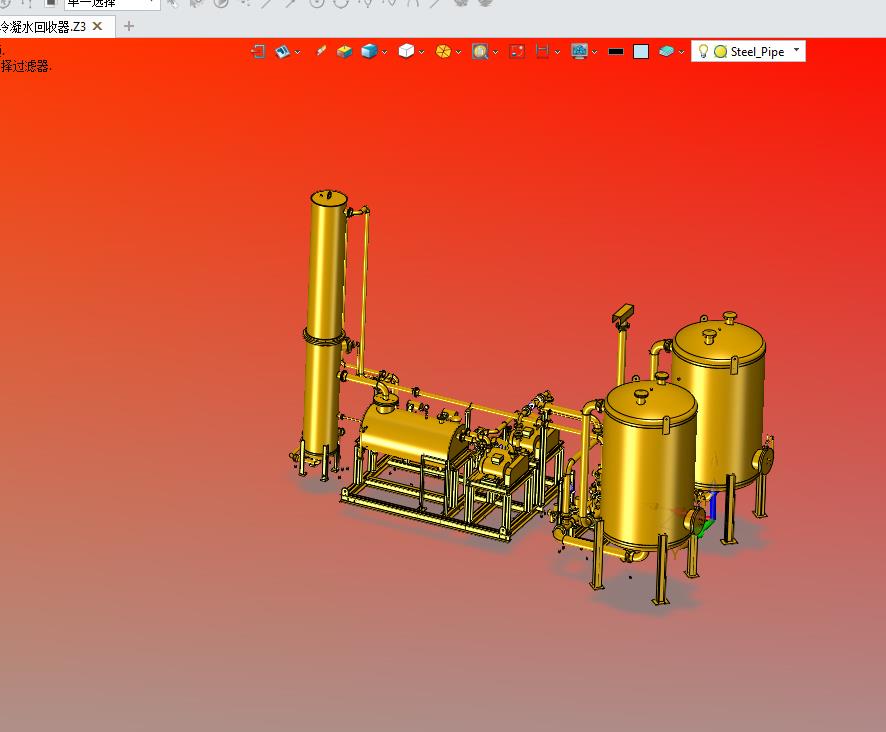Open the 单一选择 selection filter box
This screenshot has width=886, height=732.
click(112, 4)
